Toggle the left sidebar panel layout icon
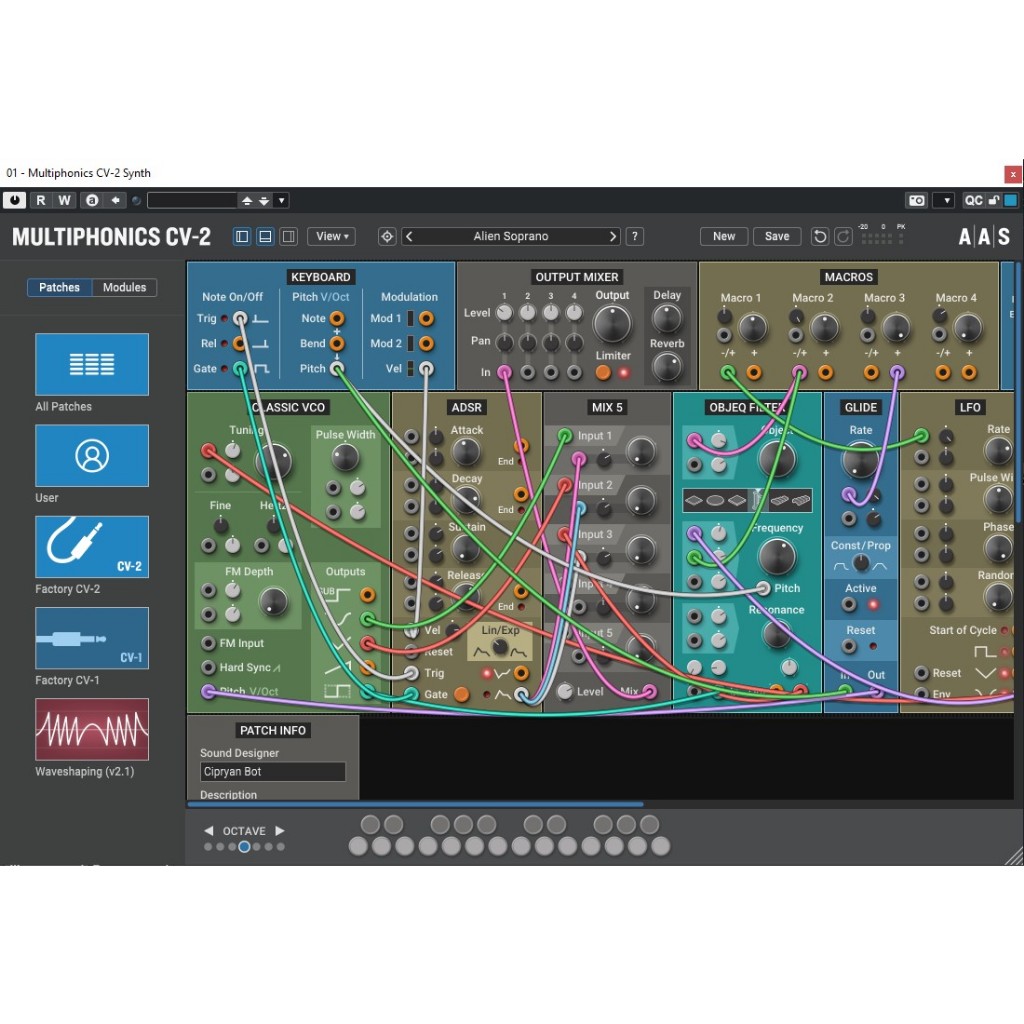Screen dimensions: 1024x1024 [x=242, y=236]
